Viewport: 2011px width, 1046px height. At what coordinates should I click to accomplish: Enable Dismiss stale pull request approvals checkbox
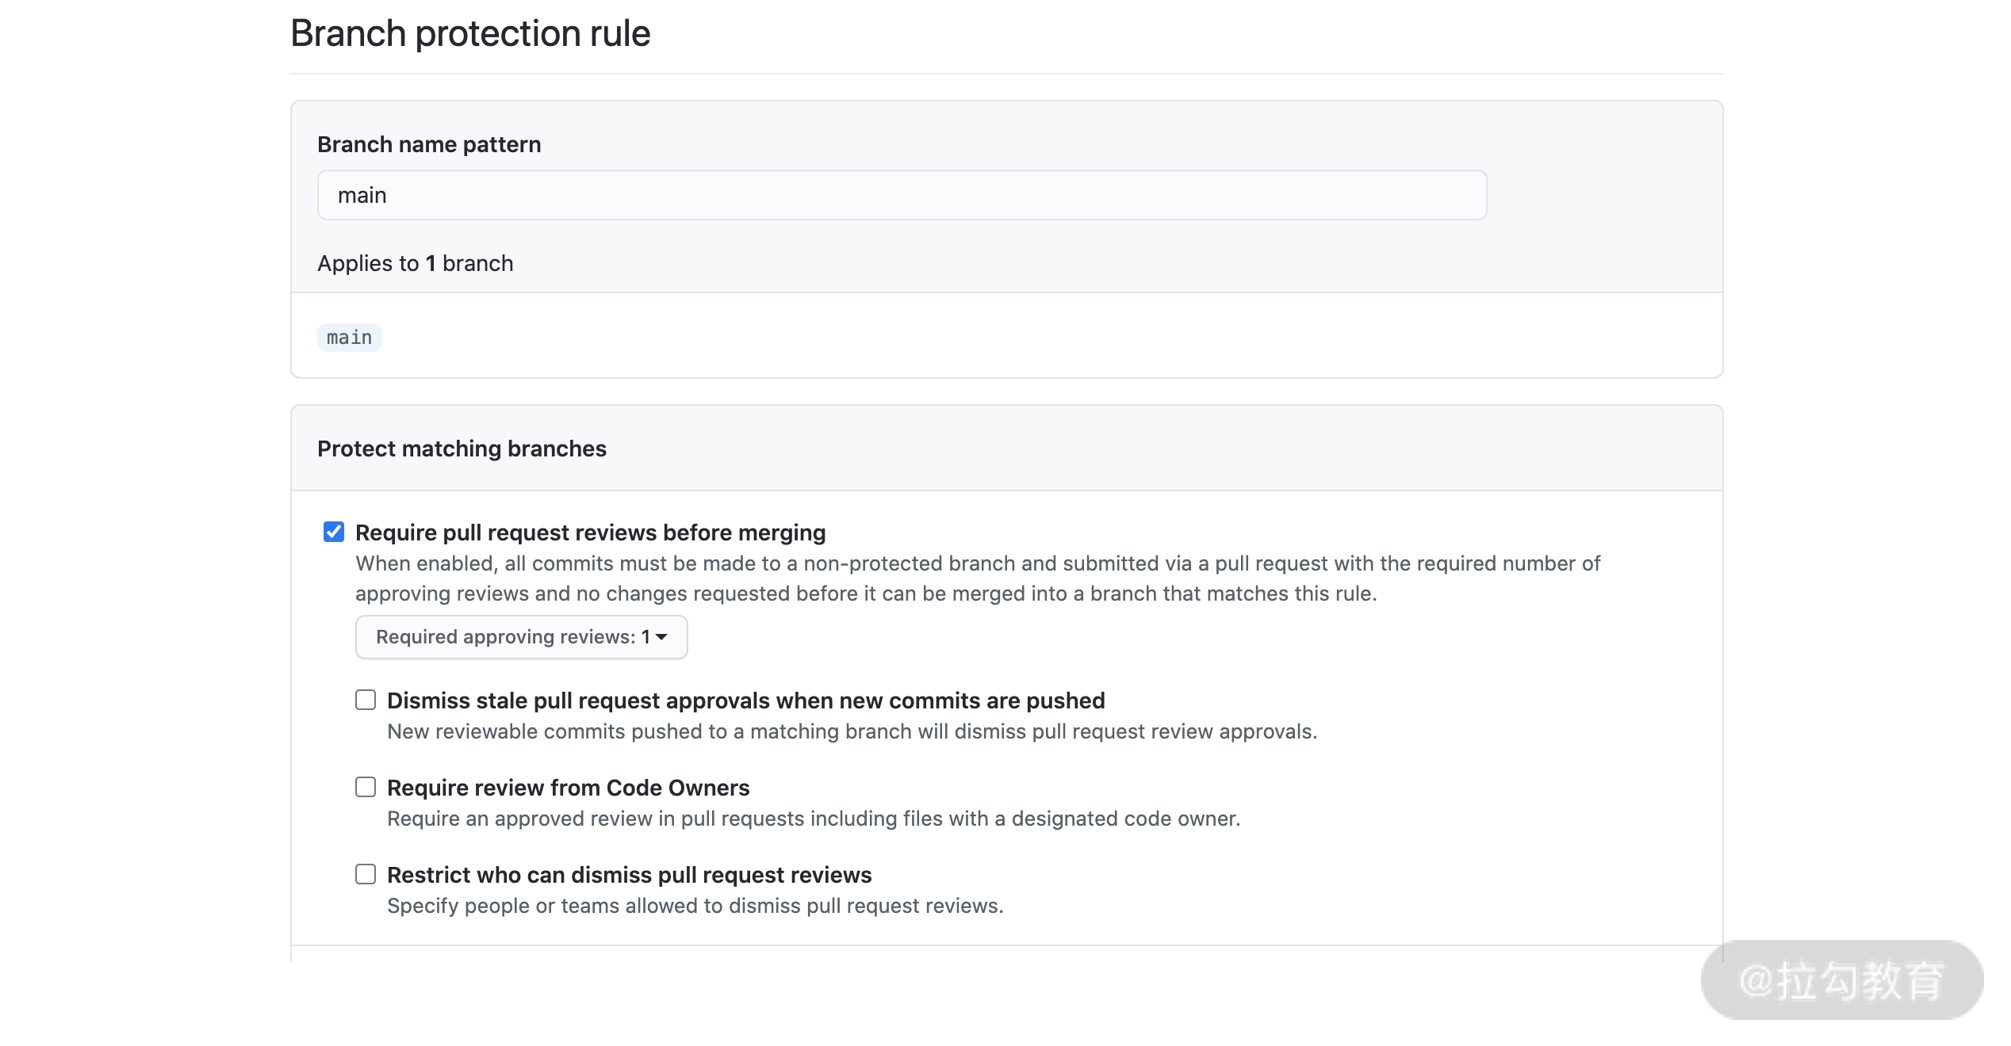coord(366,700)
